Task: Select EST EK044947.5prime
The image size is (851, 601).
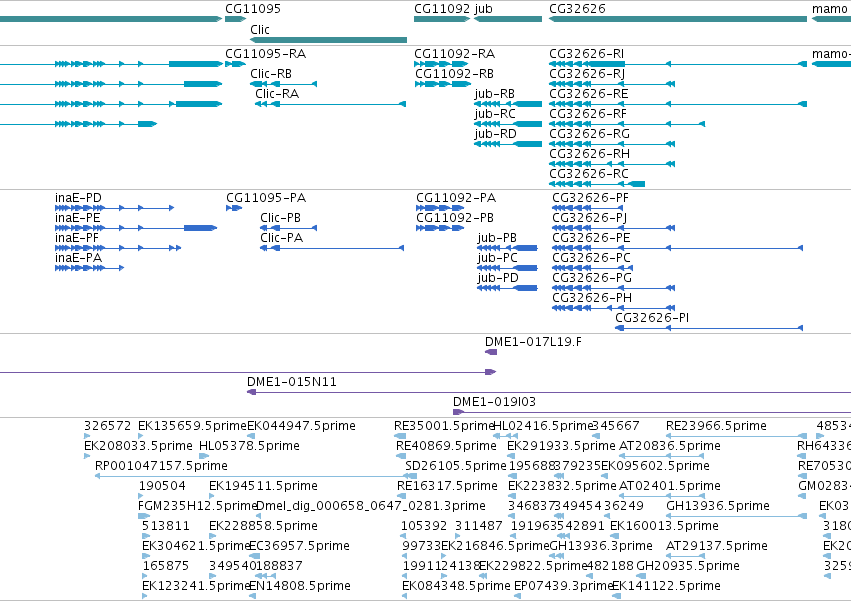Action: [302, 426]
